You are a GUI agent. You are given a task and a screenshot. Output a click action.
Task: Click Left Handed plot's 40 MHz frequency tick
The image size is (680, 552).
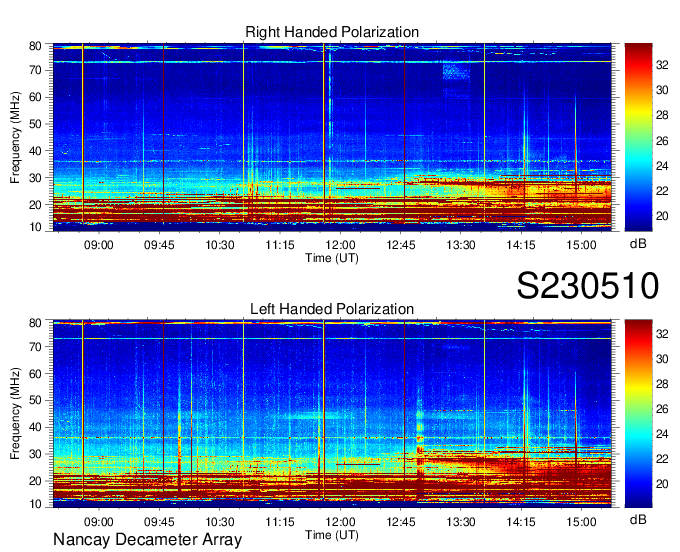click(x=35, y=427)
